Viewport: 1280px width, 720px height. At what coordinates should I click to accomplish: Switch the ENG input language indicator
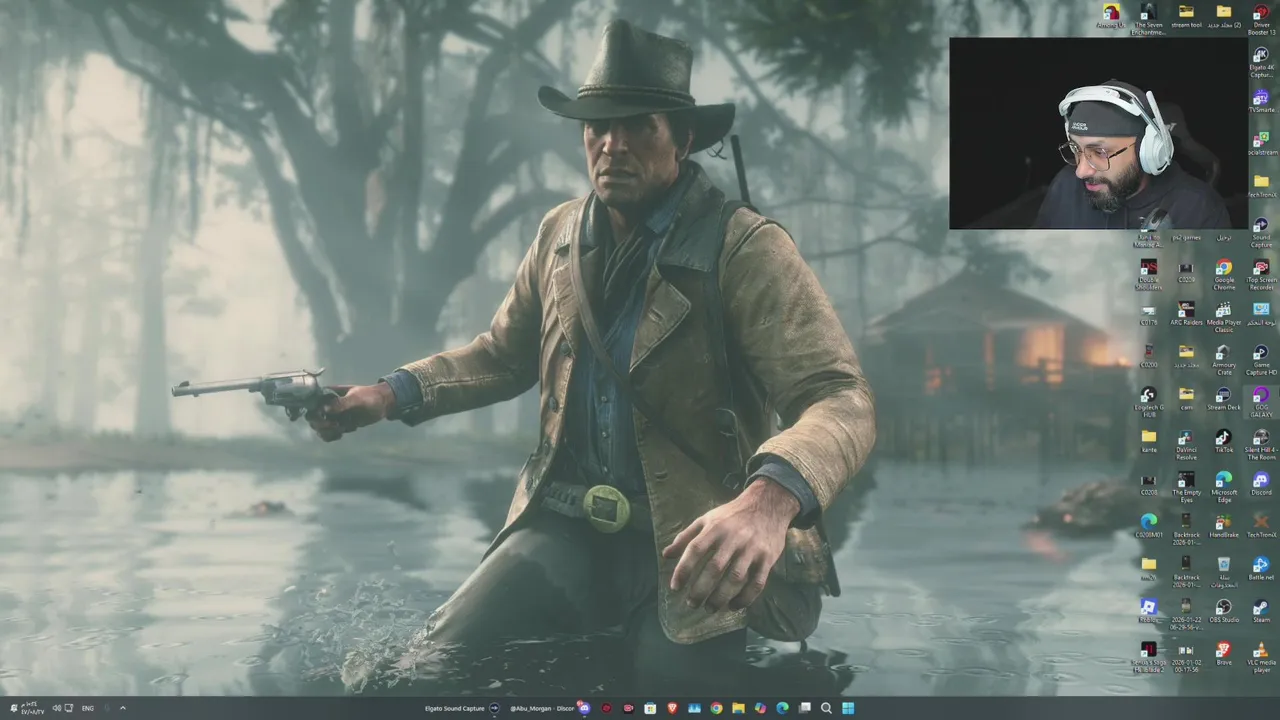click(x=88, y=708)
